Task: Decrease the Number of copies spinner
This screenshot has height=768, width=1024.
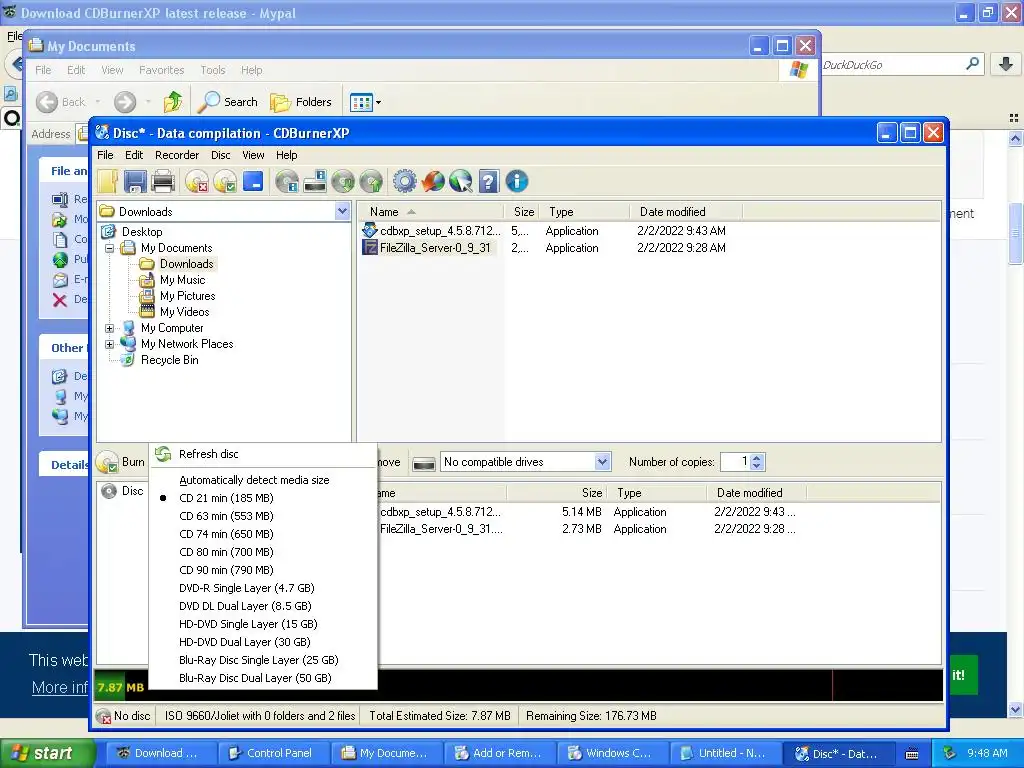Action: [756, 466]
